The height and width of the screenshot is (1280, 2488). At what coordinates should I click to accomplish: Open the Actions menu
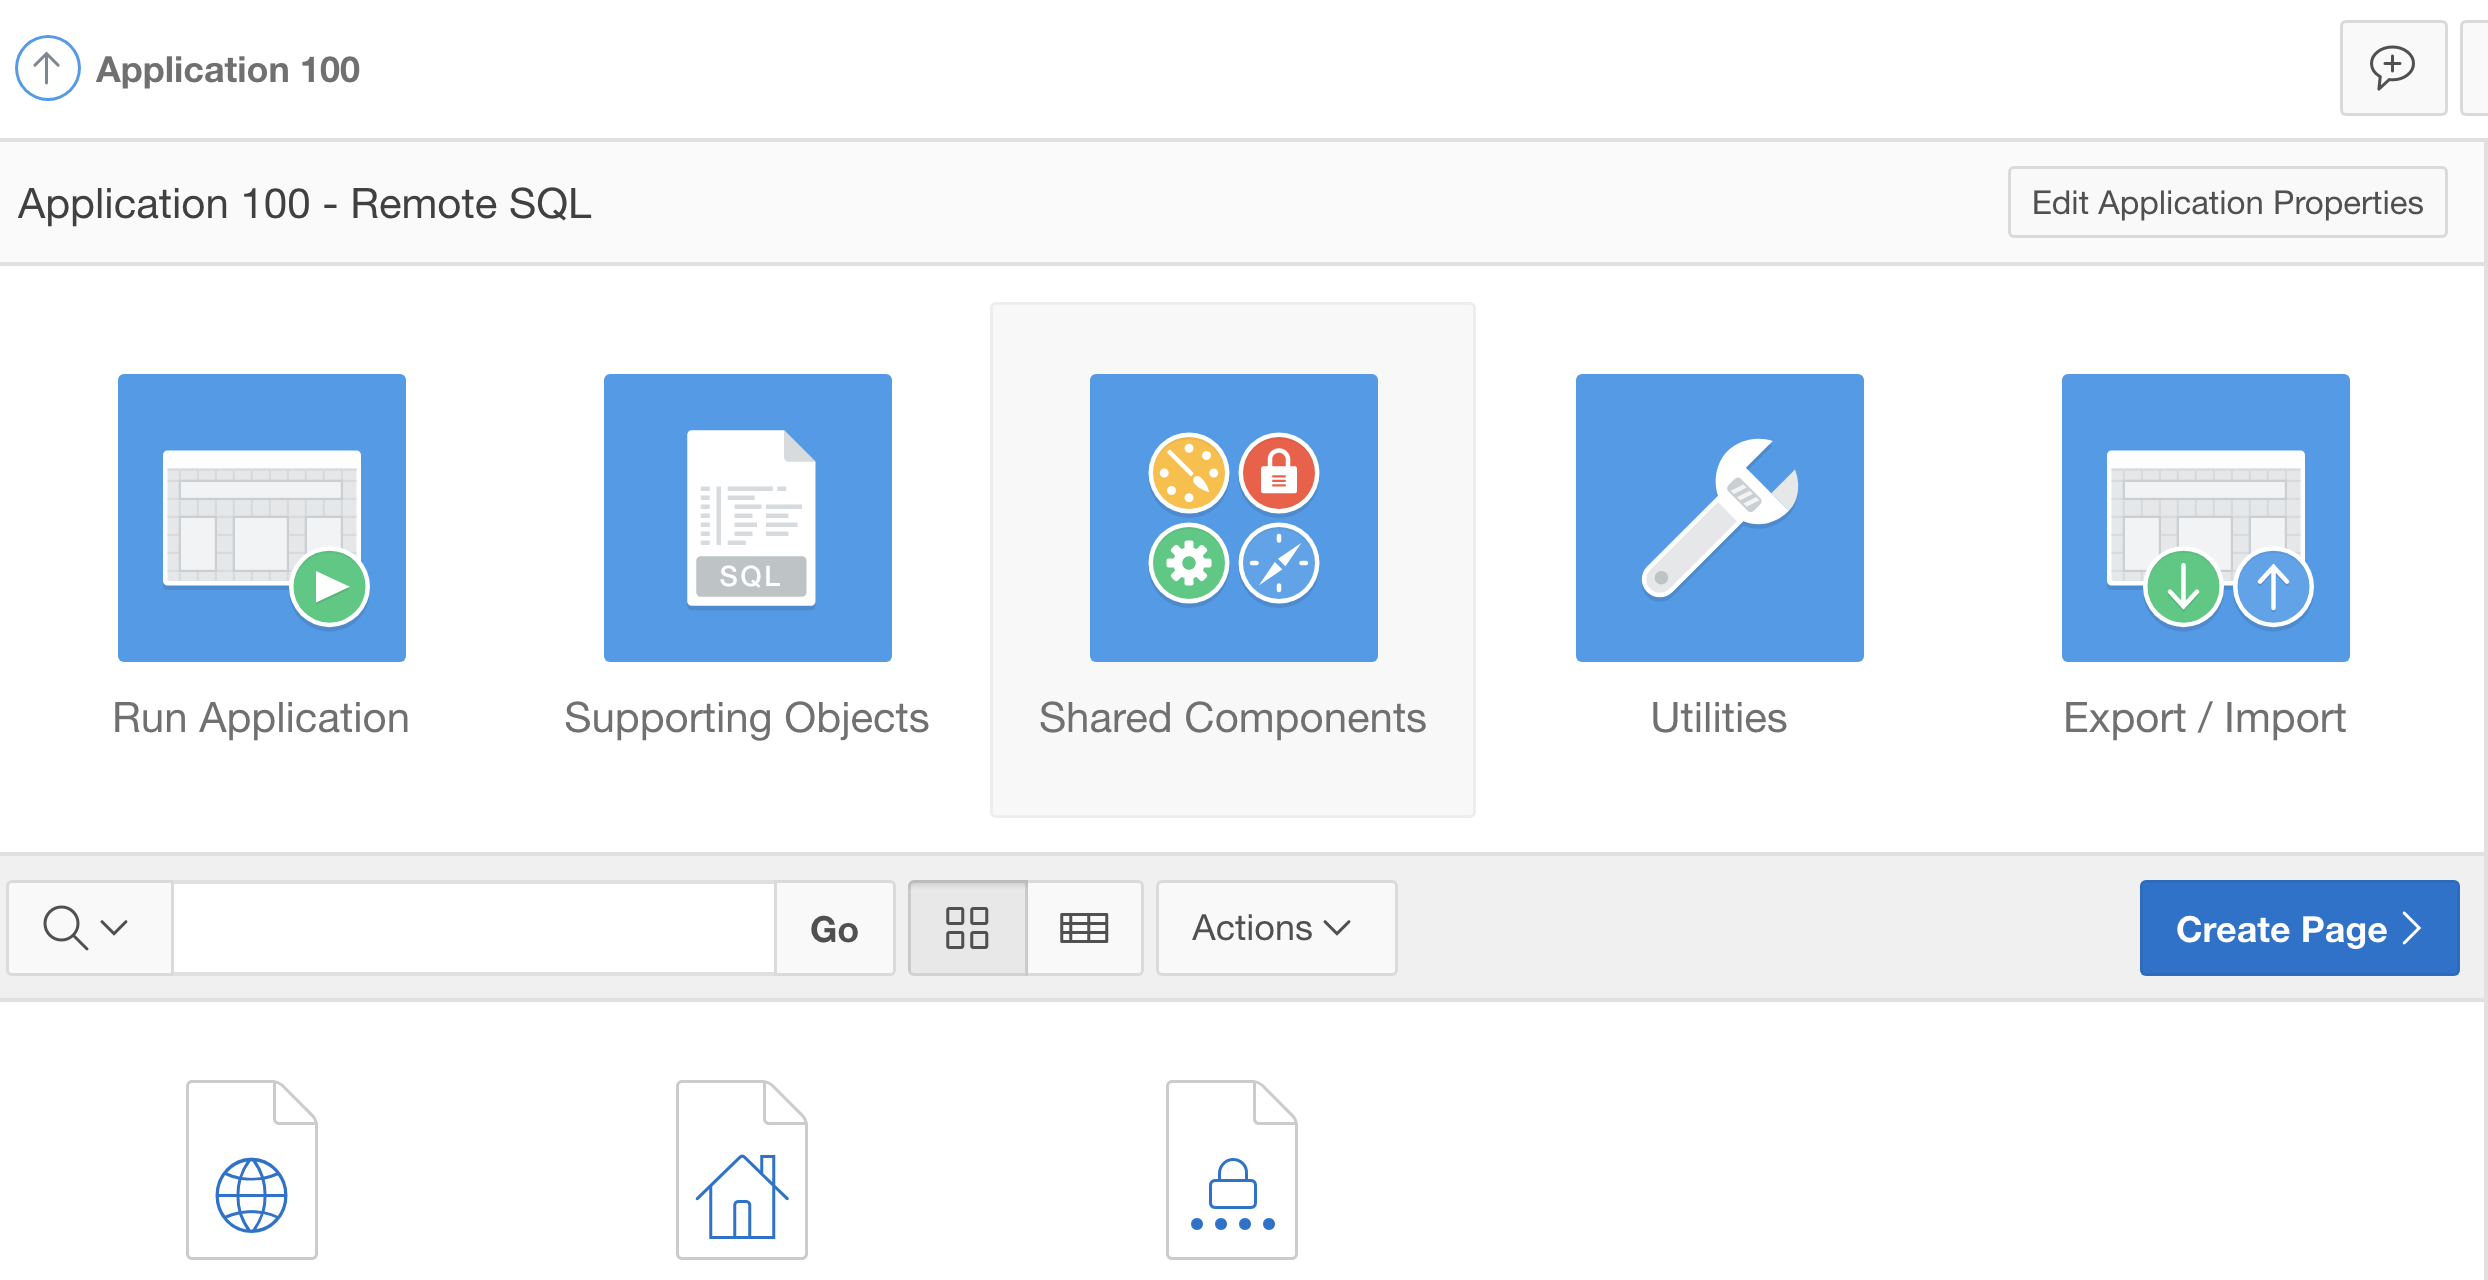click(1275, 928)
